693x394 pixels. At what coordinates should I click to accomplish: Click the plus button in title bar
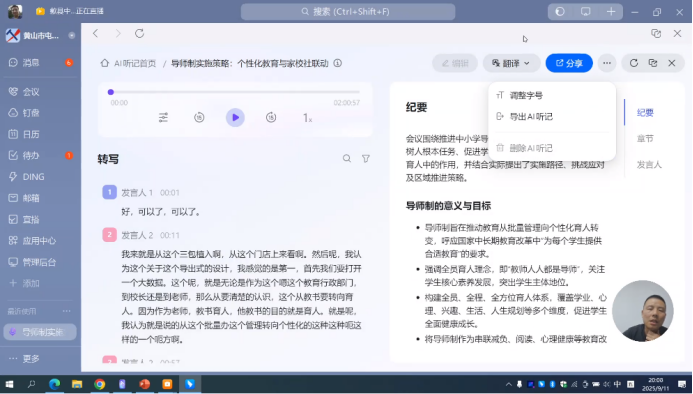coord(611,12)
